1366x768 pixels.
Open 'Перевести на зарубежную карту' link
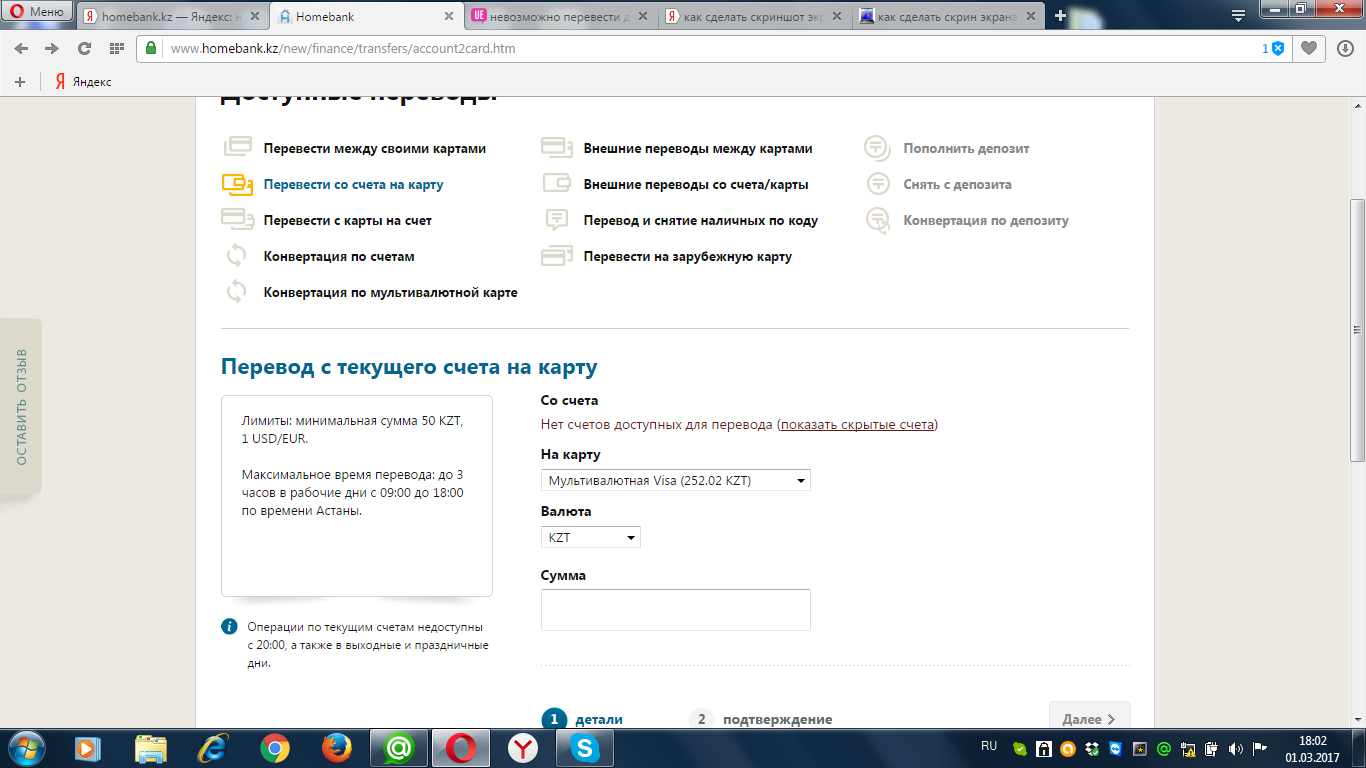click(688, 257)
